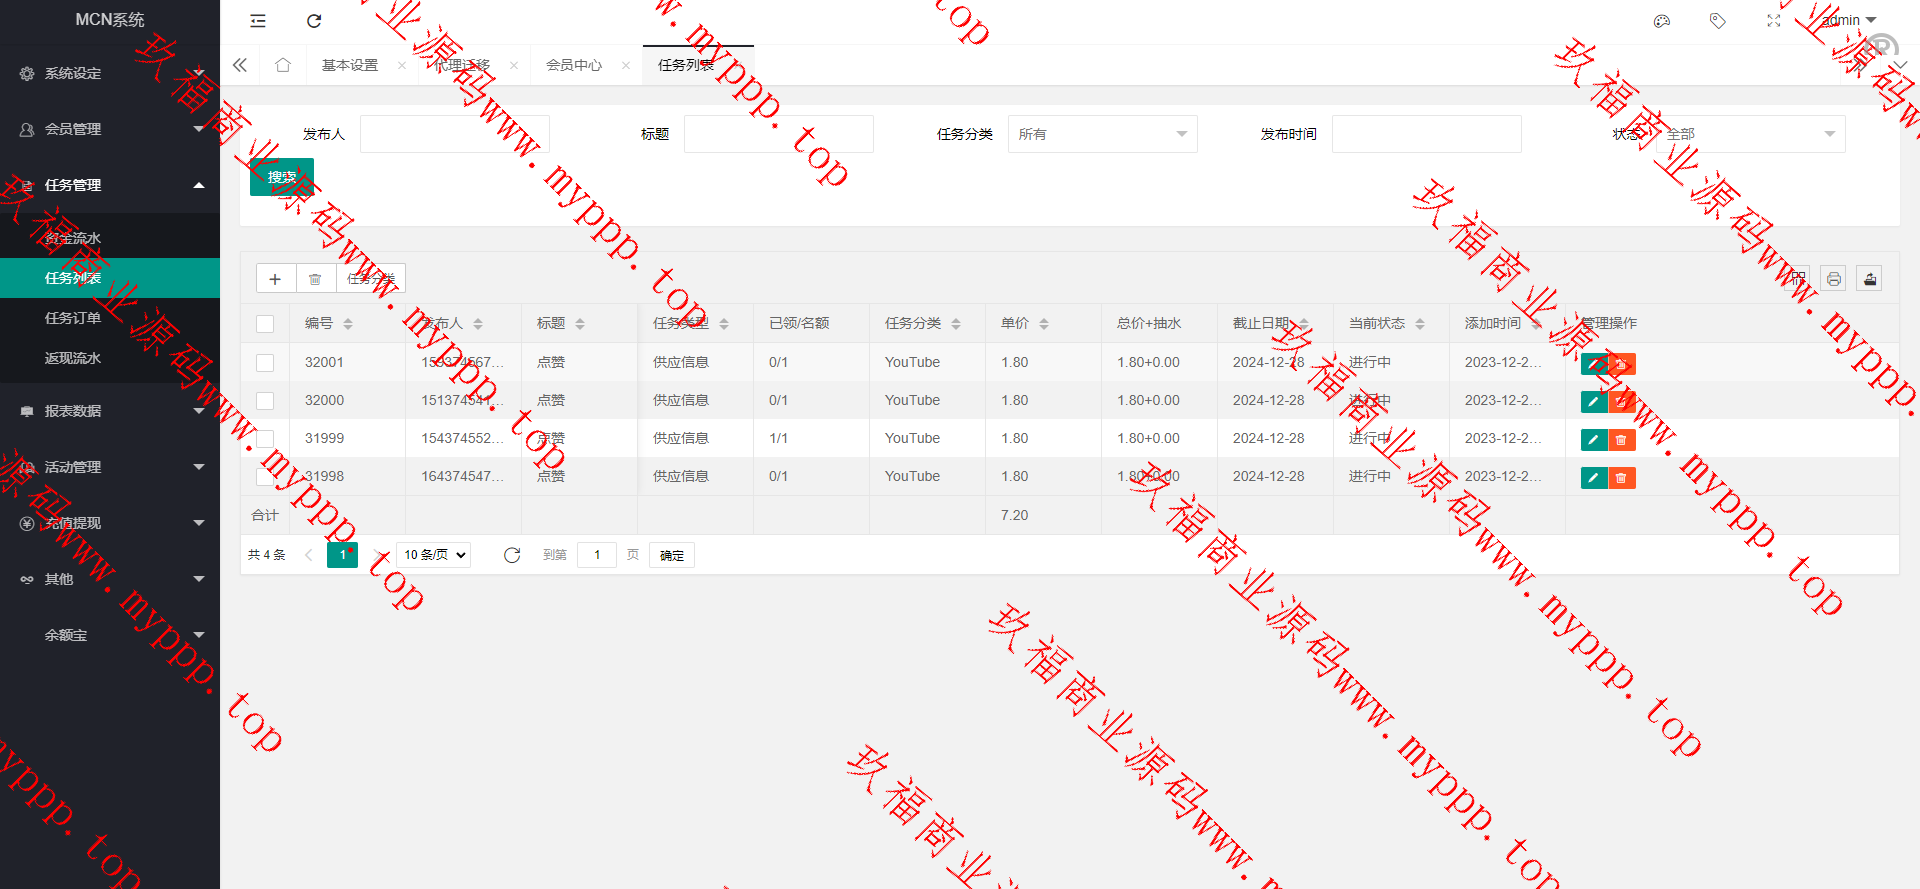
Task: Open the 任务分类 filter dropdown
Action: tap(1102, 134)
